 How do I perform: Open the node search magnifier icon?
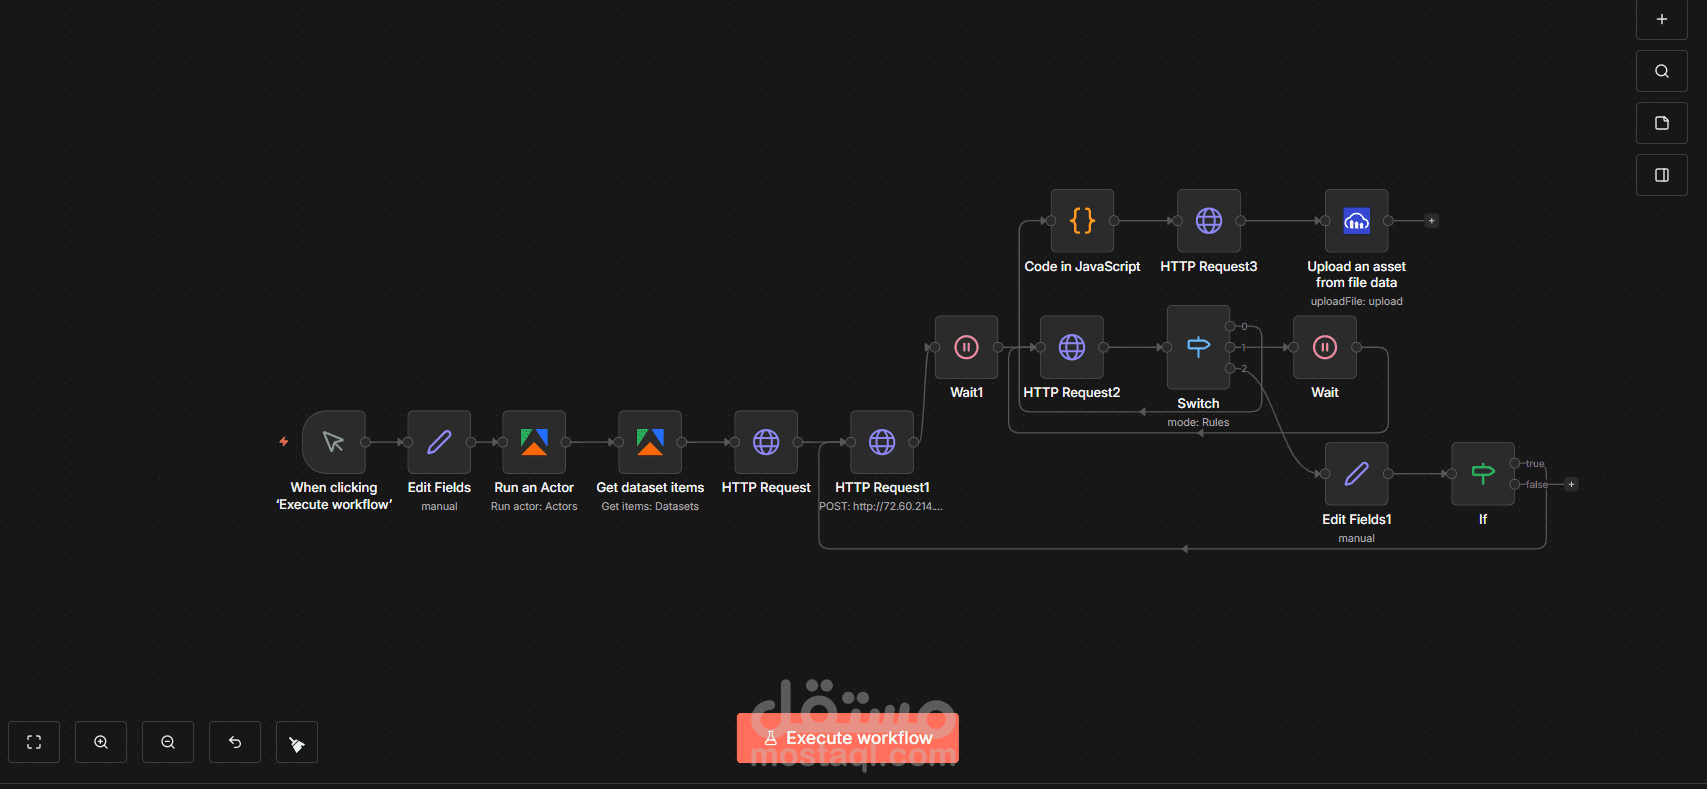pyautogui.click(x=1662, y=71)
